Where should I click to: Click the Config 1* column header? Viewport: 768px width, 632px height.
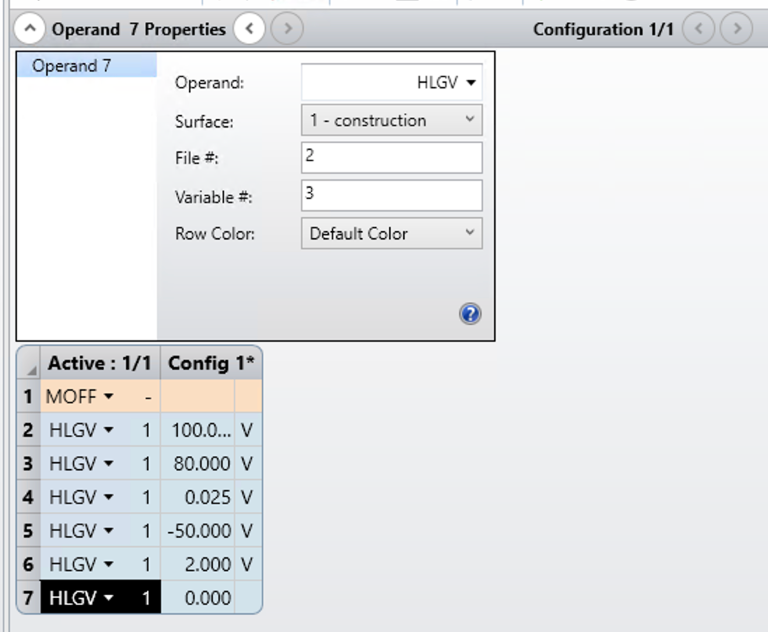pos(211,363)
